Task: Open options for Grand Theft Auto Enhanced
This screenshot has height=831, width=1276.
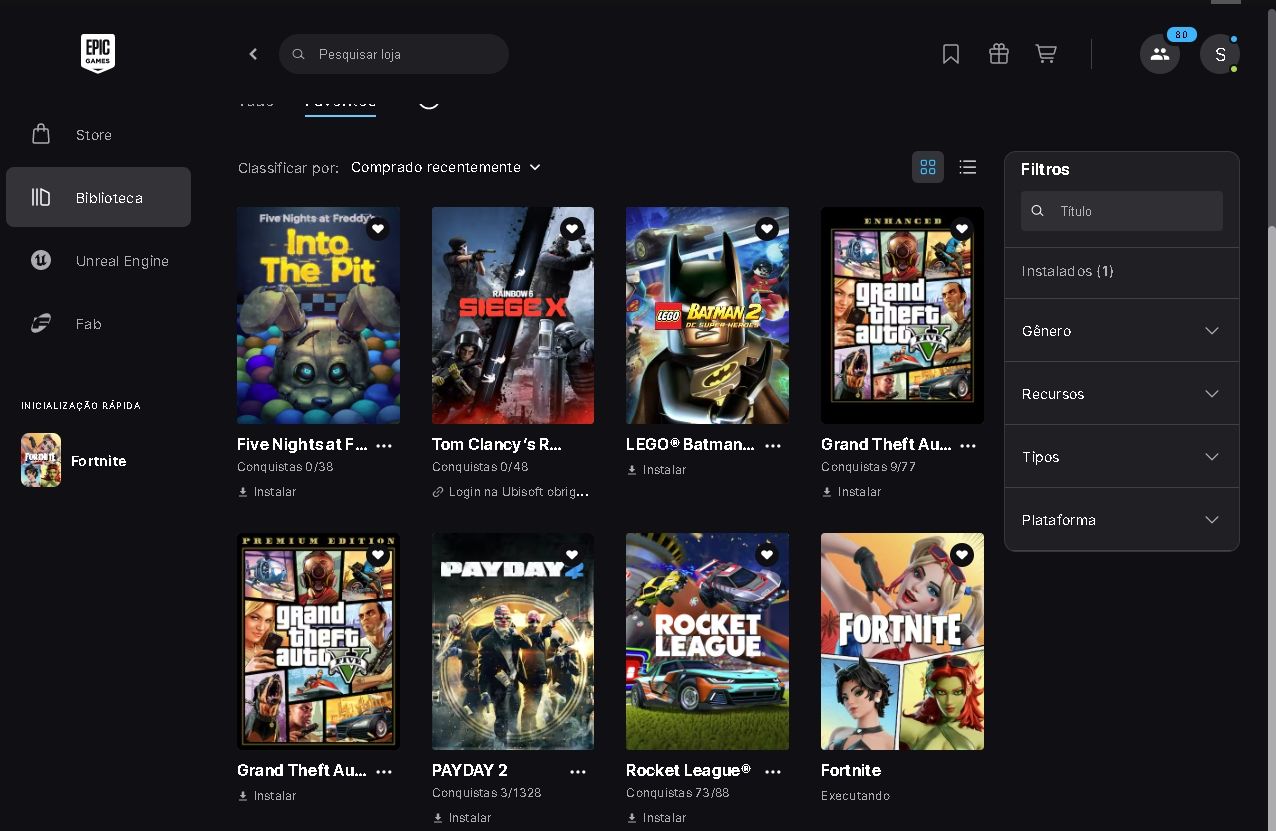Action: pos(968,445)
